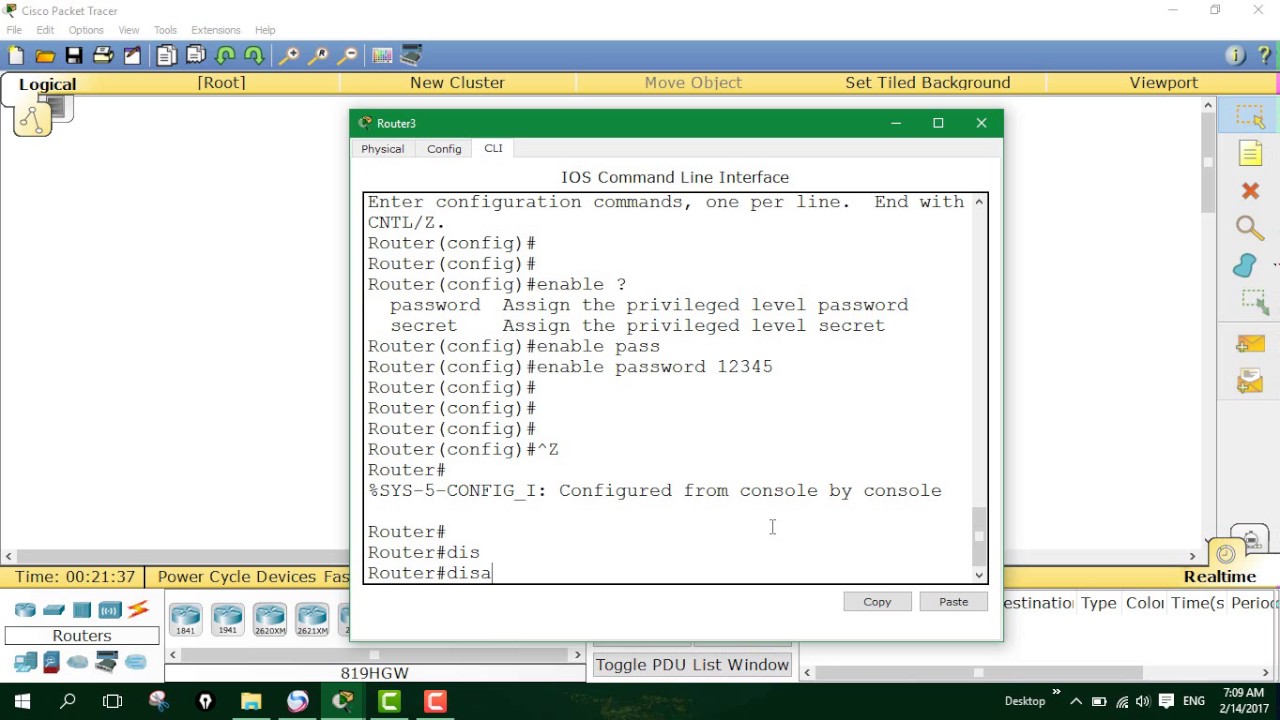Pick the 2620XM router model

269,620
